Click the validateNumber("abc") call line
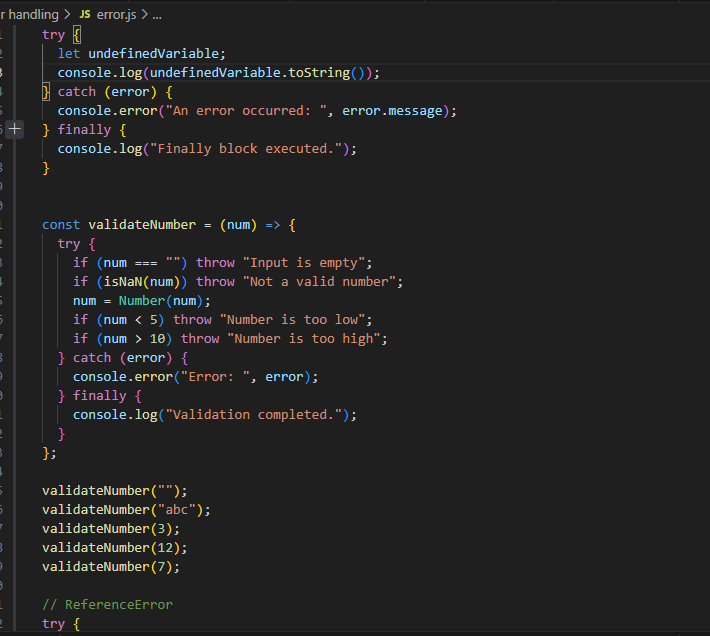 [x=126, y=510]
